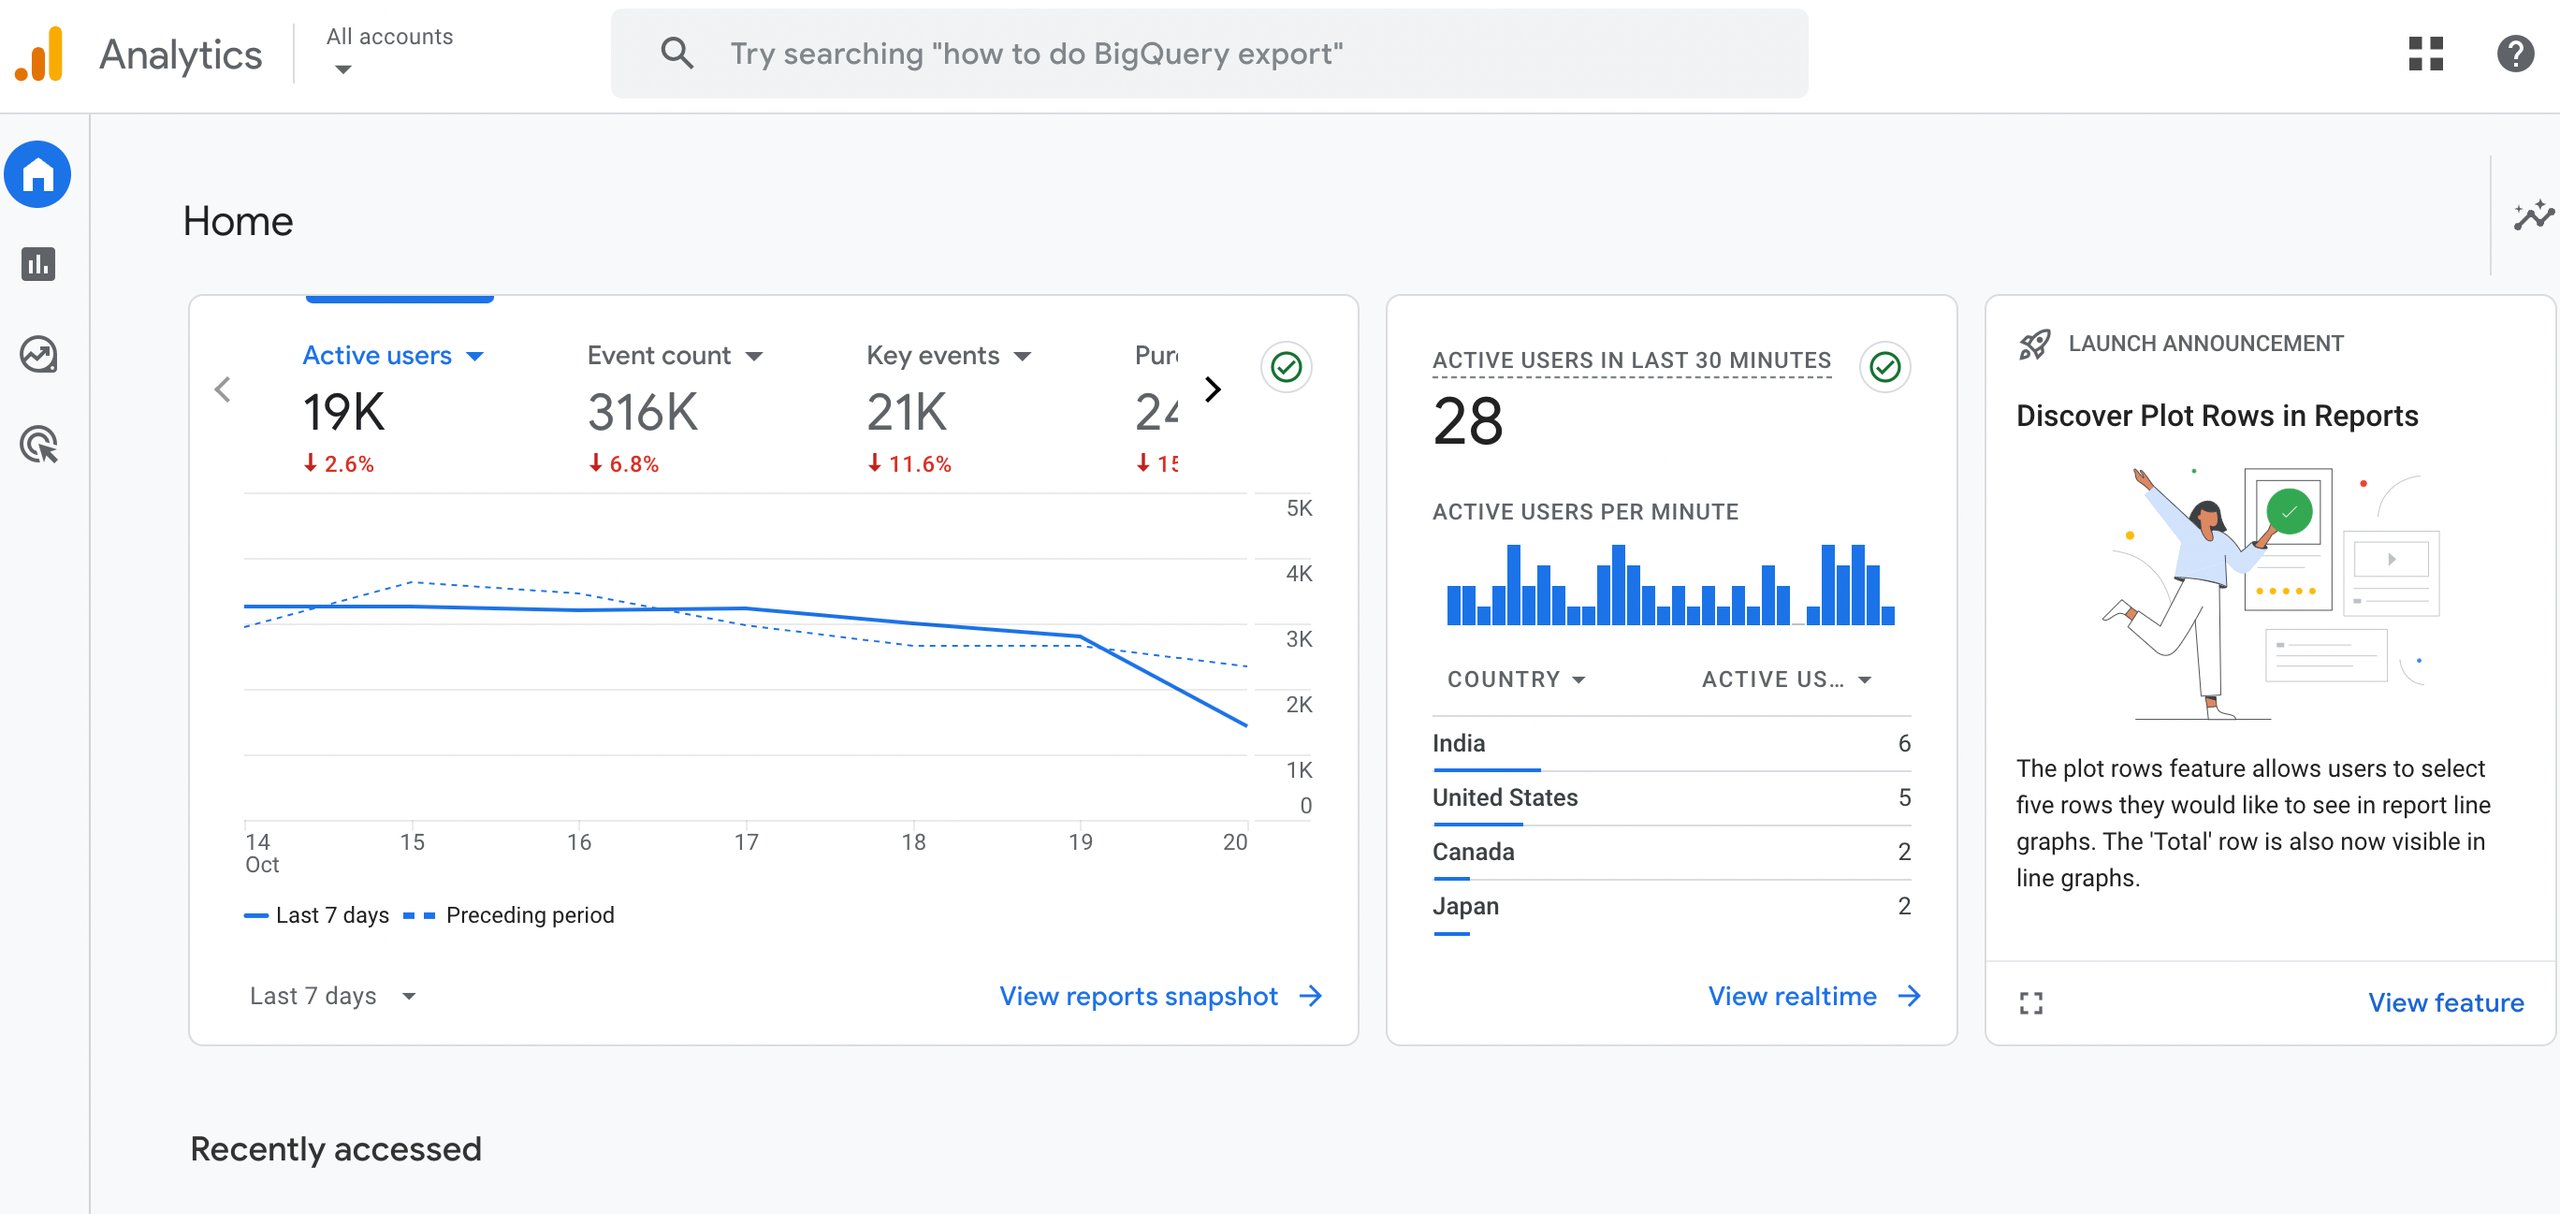The height and width of the screenshot is (1214, 2560).
Task: Open the Insights sparkline icon
Action: pos(2533,215)
